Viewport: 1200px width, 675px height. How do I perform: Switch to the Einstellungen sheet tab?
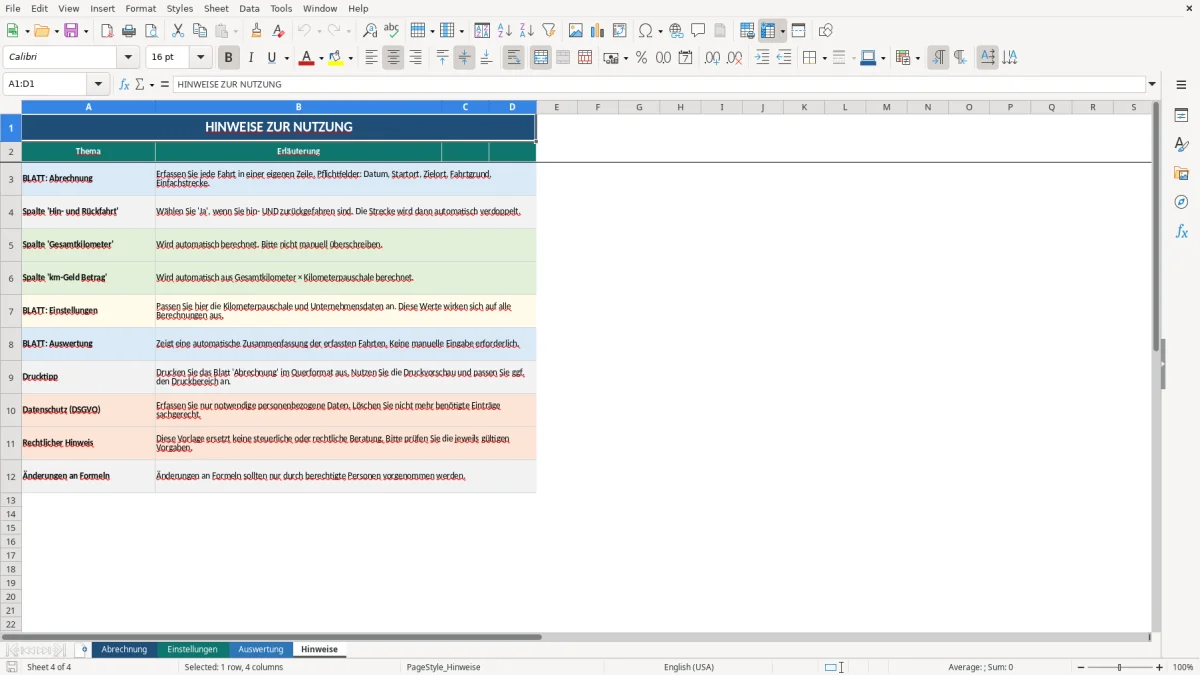pos(192,649)
